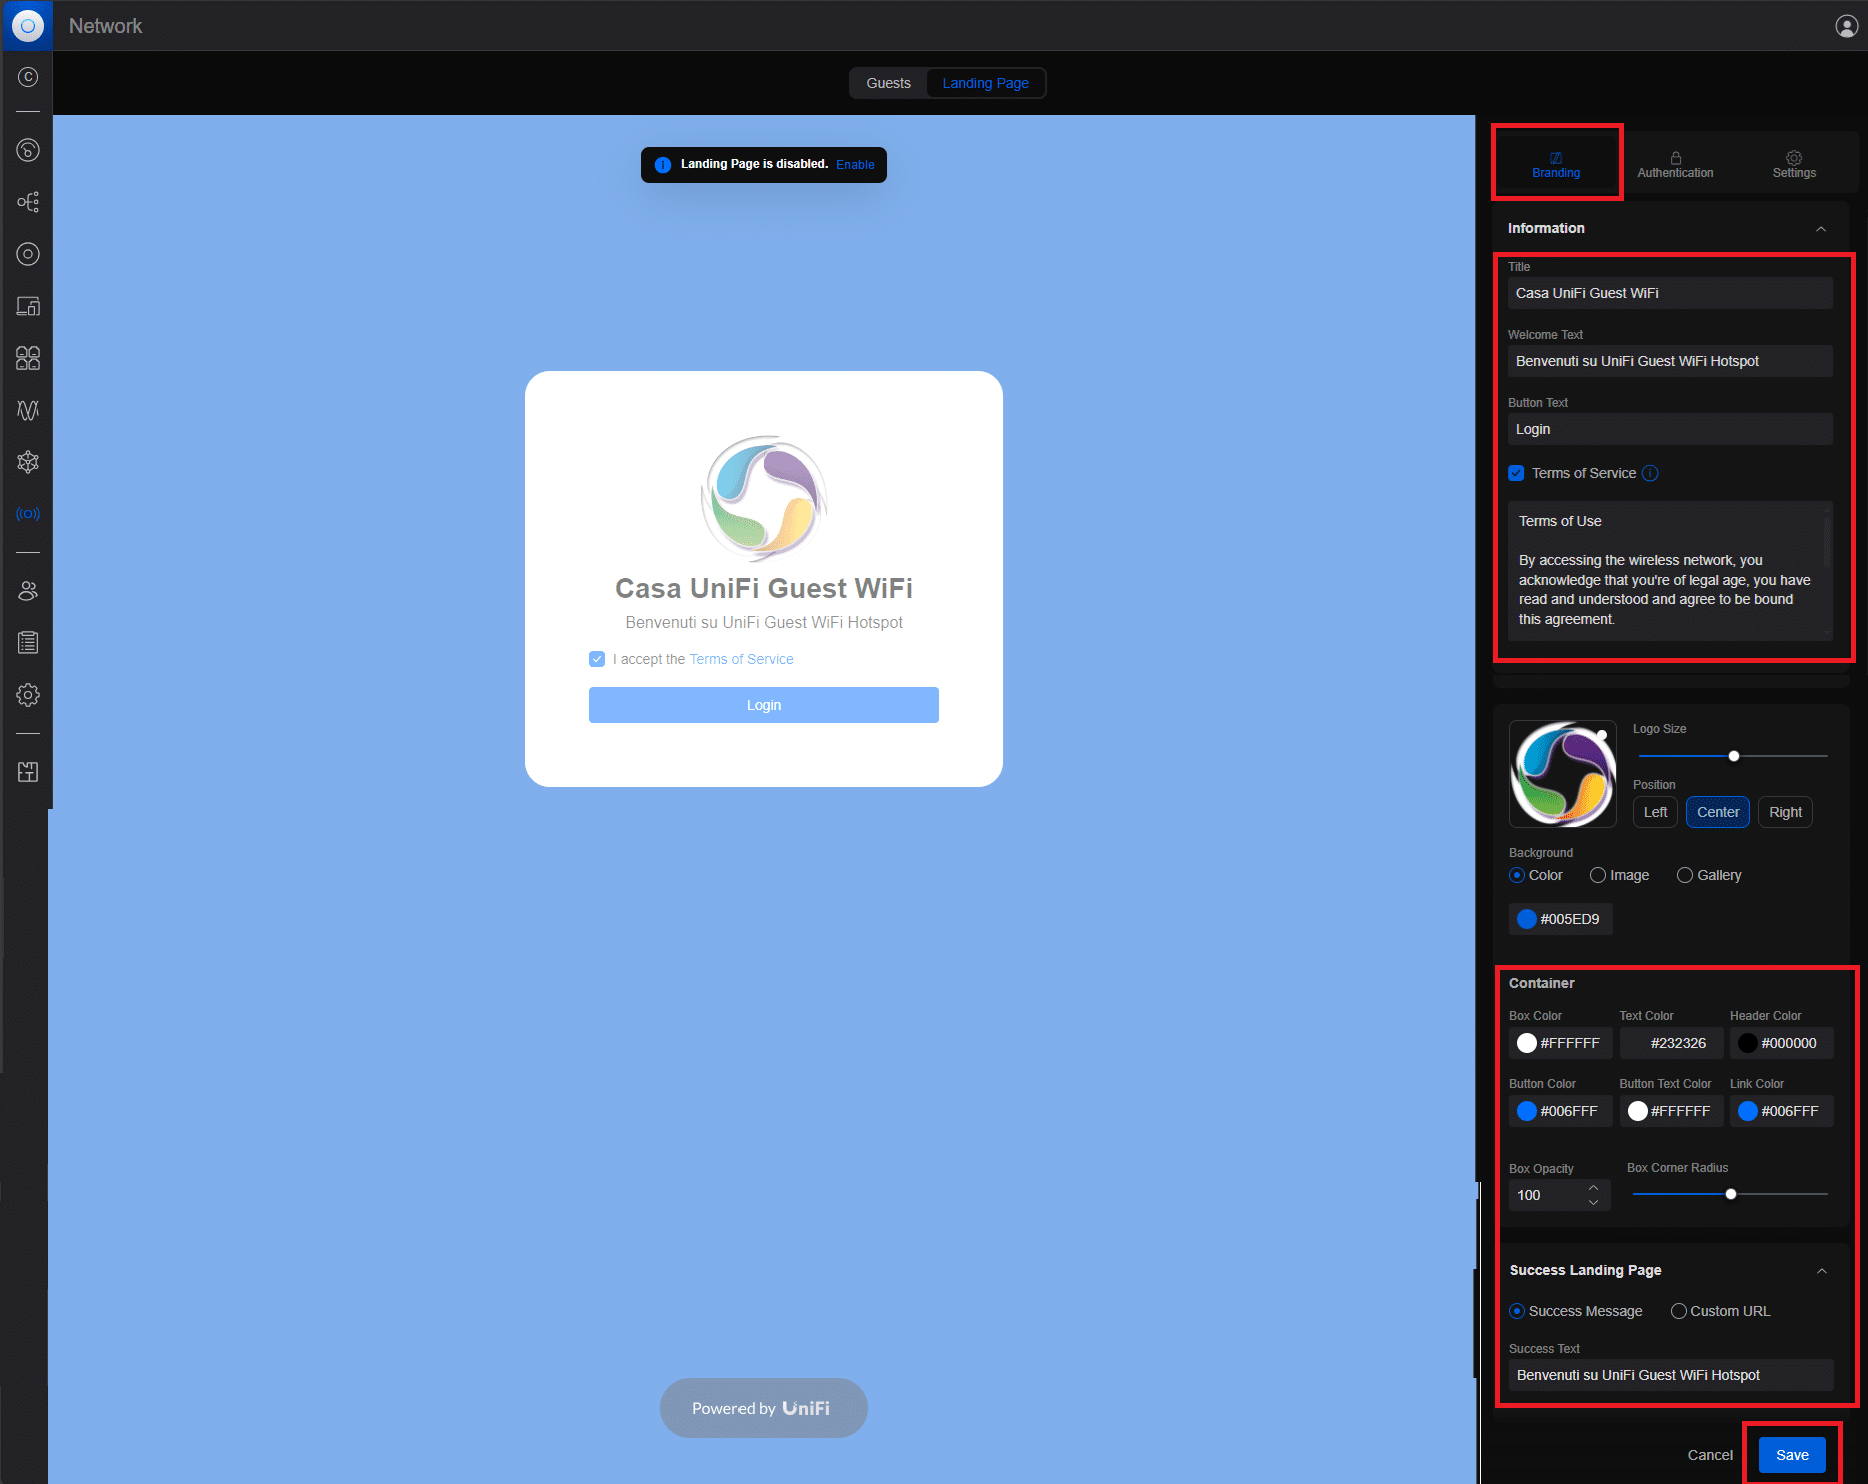
Task: Adjust the Logo Size slider
Action: (x=1734, y=756)
